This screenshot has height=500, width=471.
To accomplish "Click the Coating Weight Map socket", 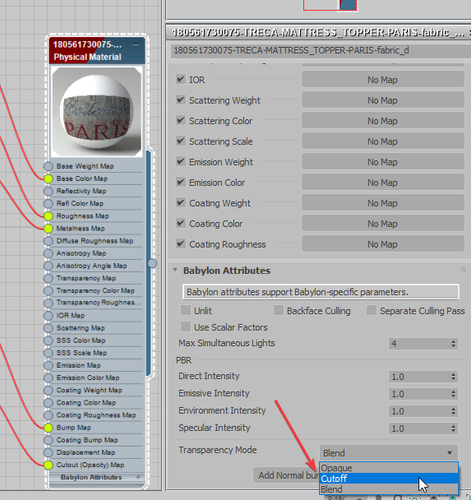I will click(x=48, y=390).
